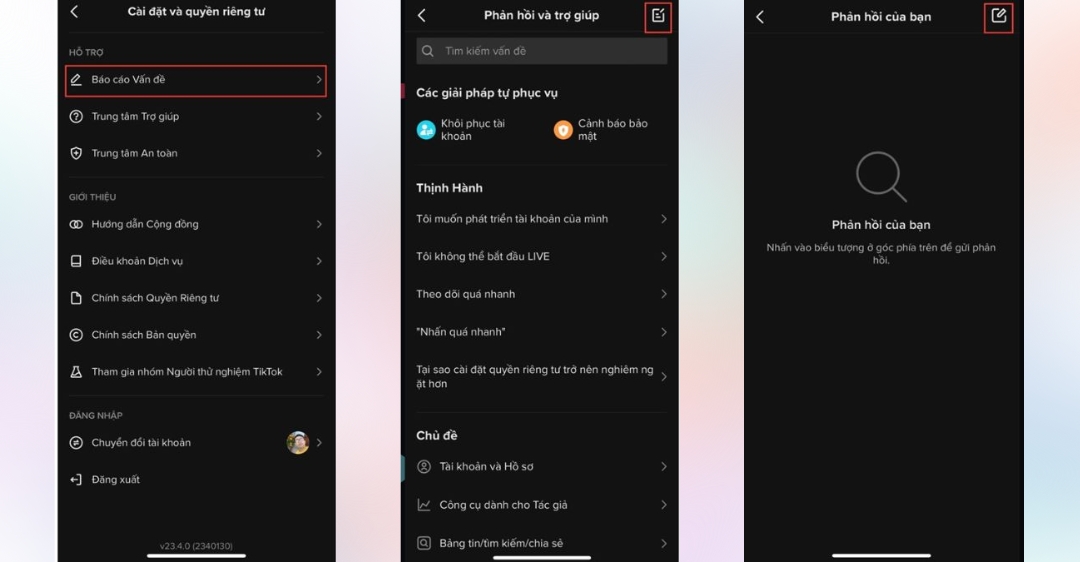
Task: Select Báo cáo Vấn đề menu entry
Action: pyautogui.click(x=196, y=81)
